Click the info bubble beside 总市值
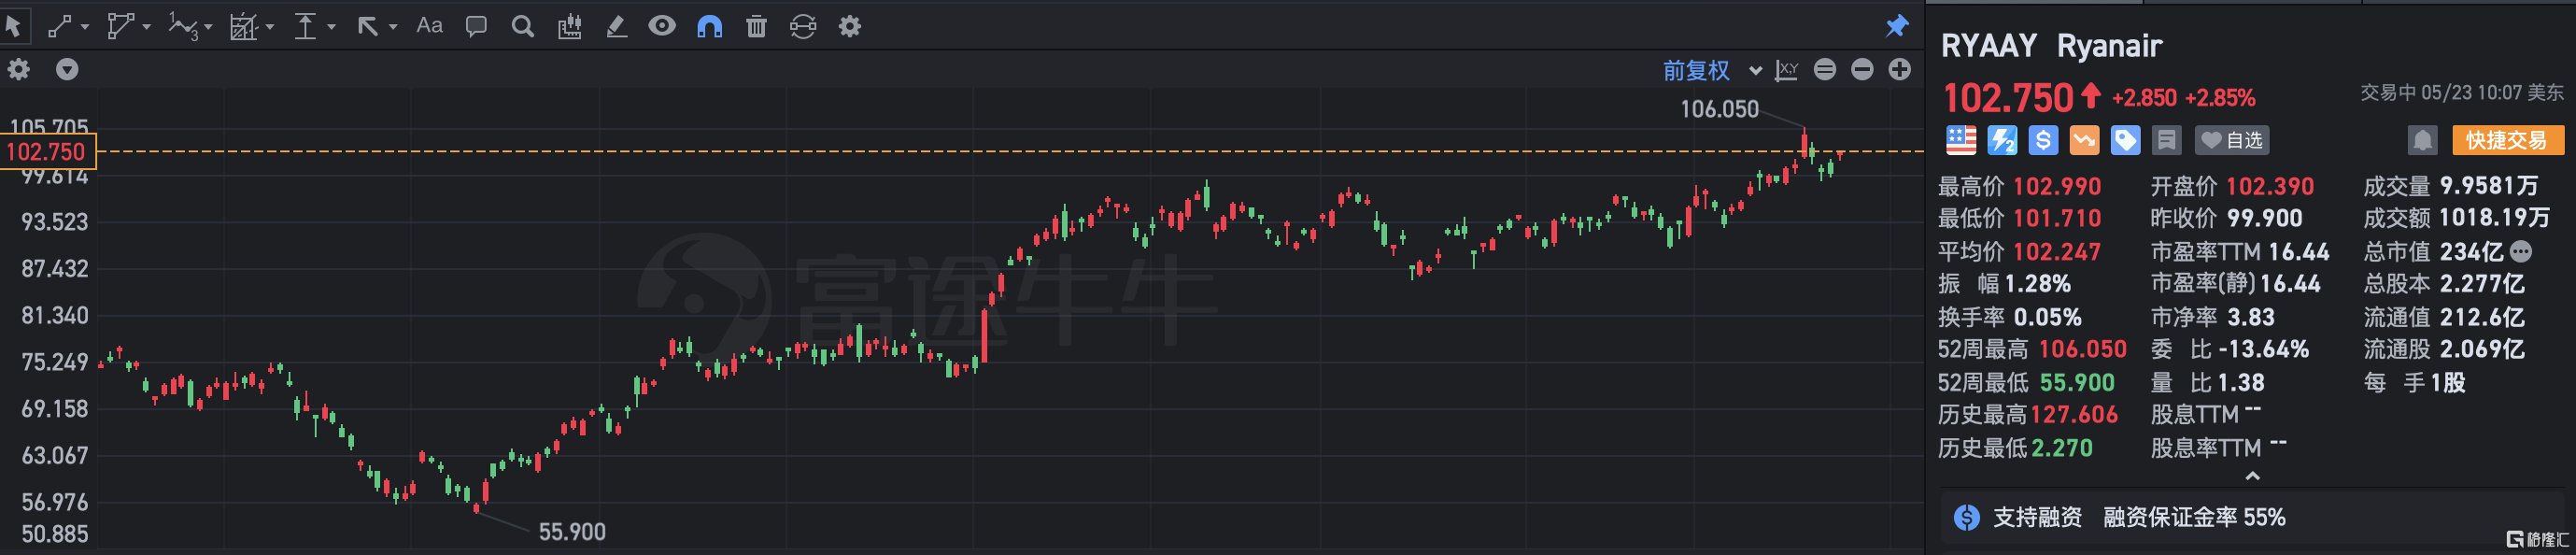This screenshot has width=2576, height=555. coord(2521,251)
